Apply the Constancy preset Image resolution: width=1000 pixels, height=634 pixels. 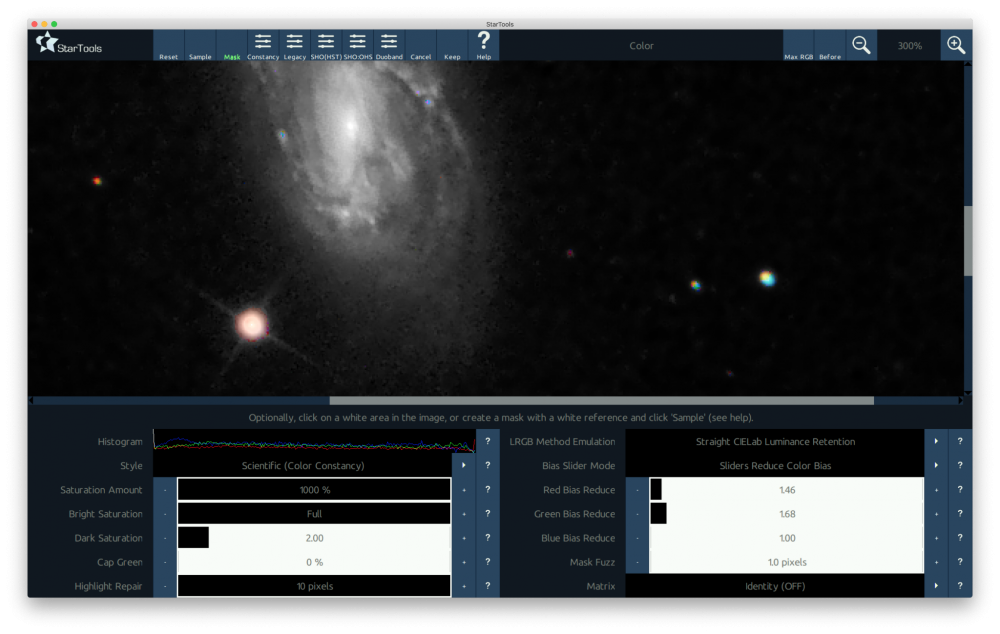(263, 45)
